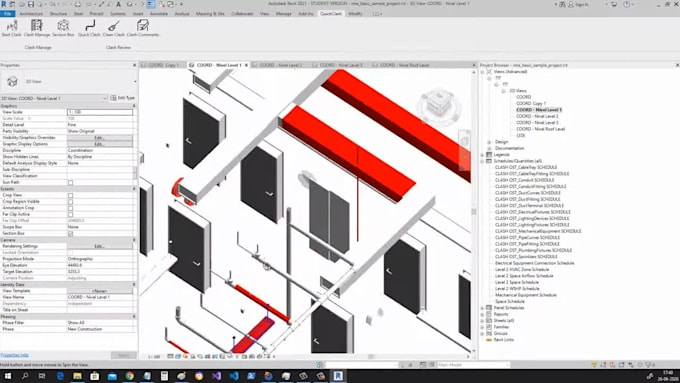Uncheck the Section Box property checkbox

click(x=70, y=233)
